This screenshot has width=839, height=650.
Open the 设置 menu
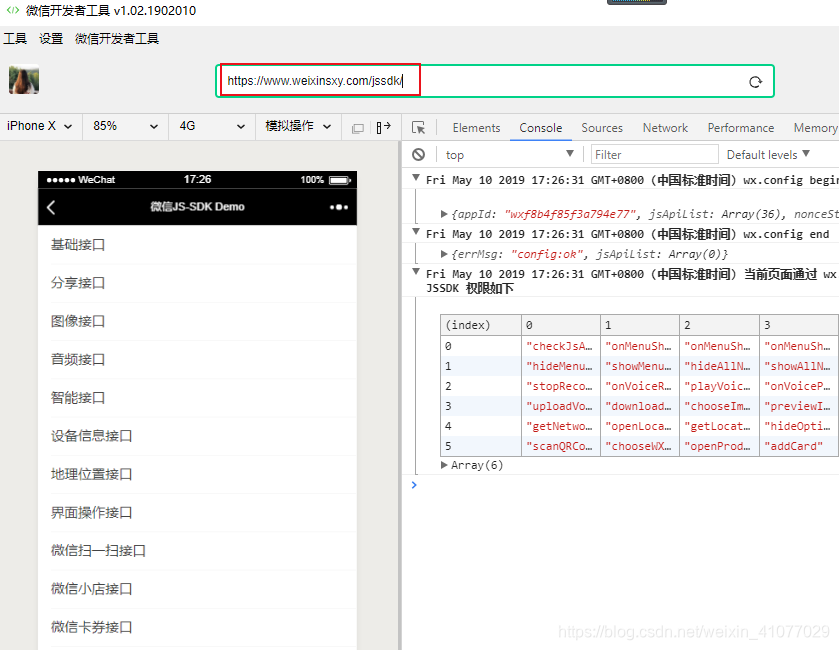pos(51,39)
